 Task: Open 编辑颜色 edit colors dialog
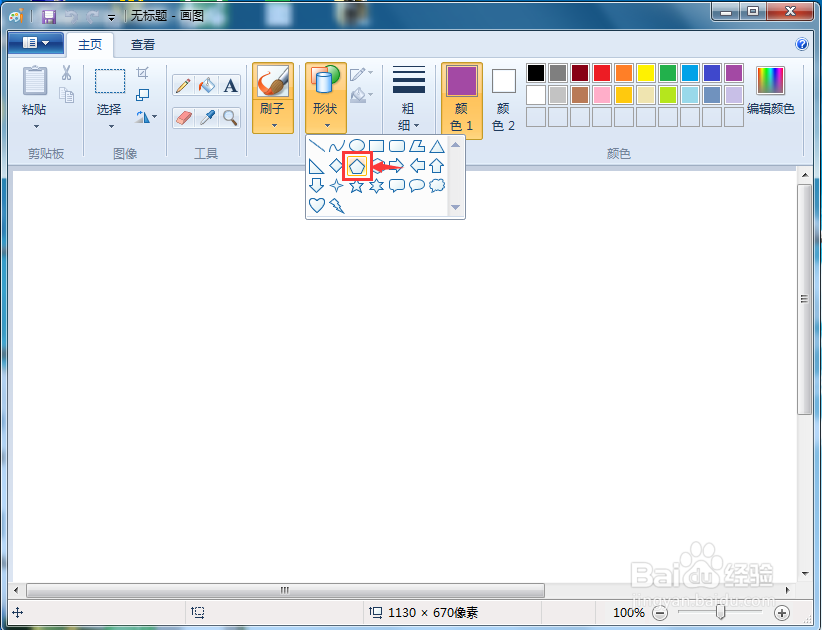tap(771, 90)
